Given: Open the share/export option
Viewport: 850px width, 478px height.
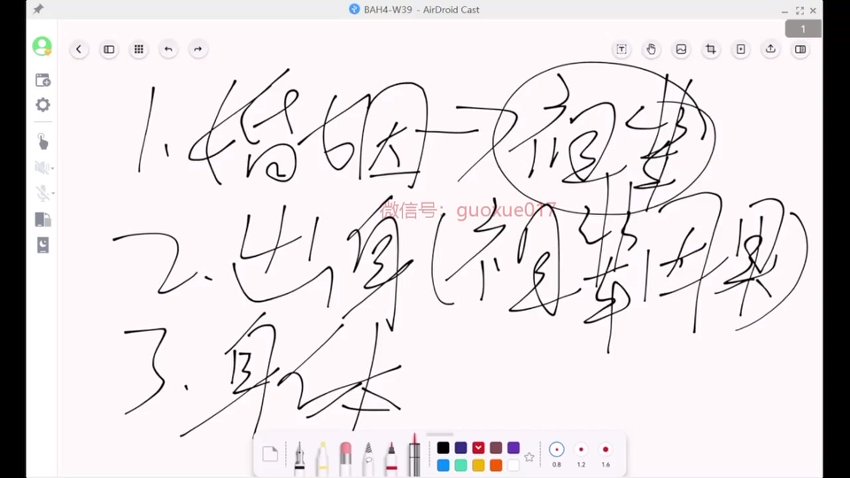Looking at the screenshot, I should (x=770, y=49).
